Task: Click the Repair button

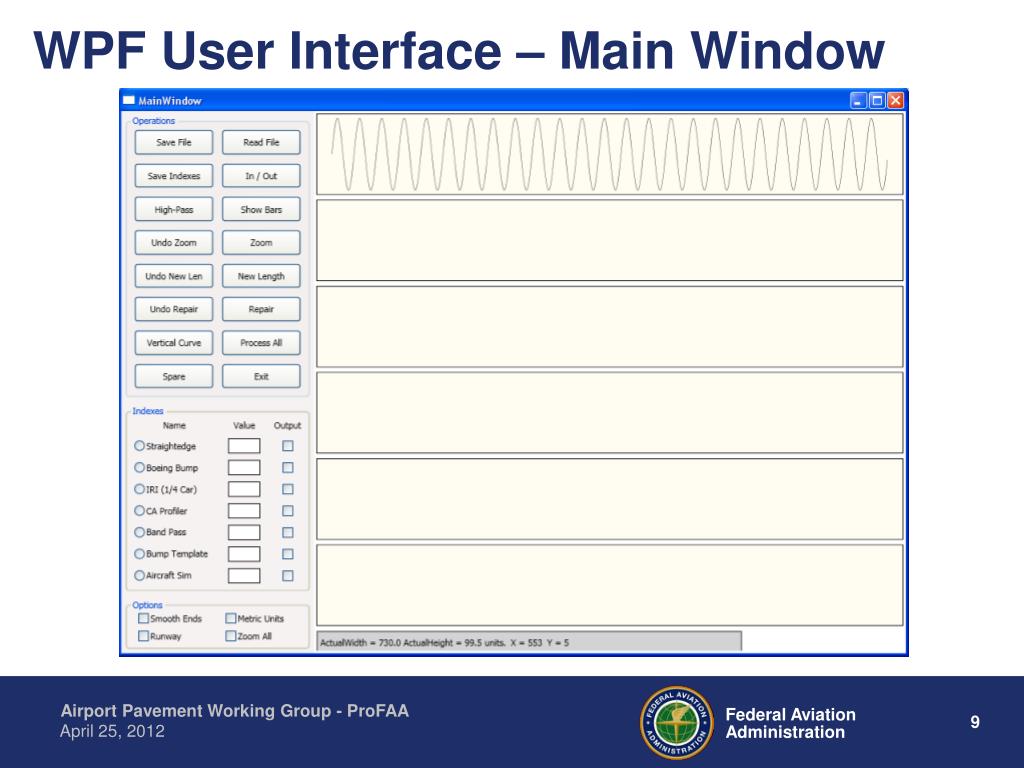Action: coord(261,310)
